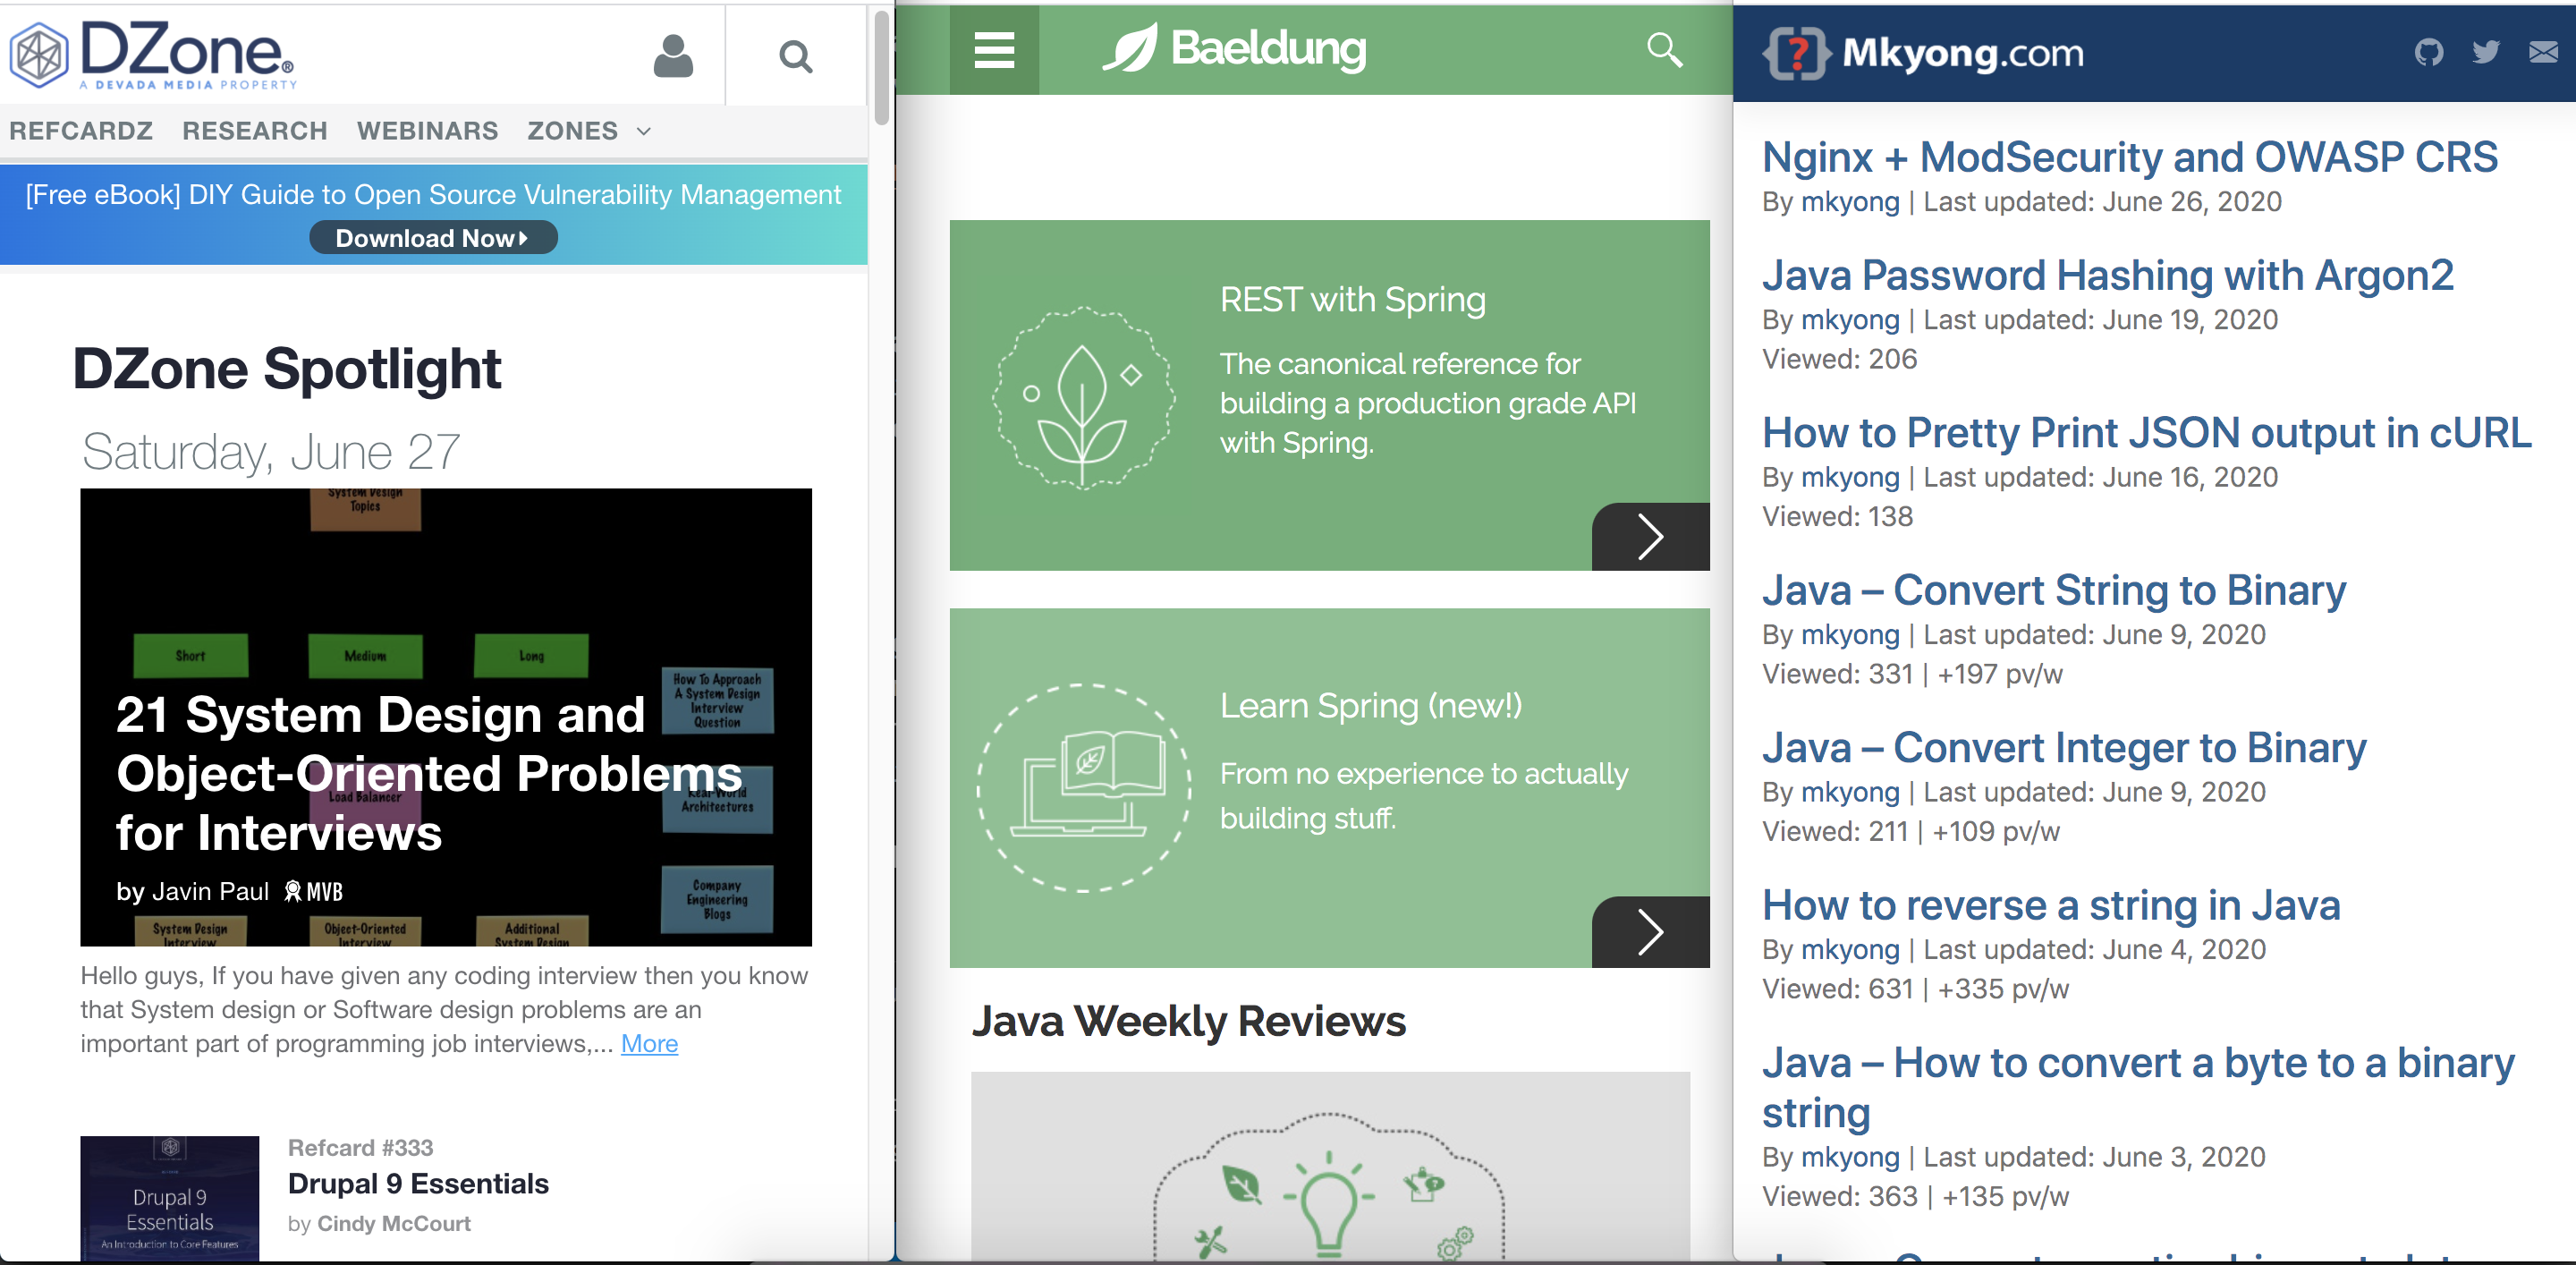Click Java Weekly Reviews heading

pos(1188,1021)
